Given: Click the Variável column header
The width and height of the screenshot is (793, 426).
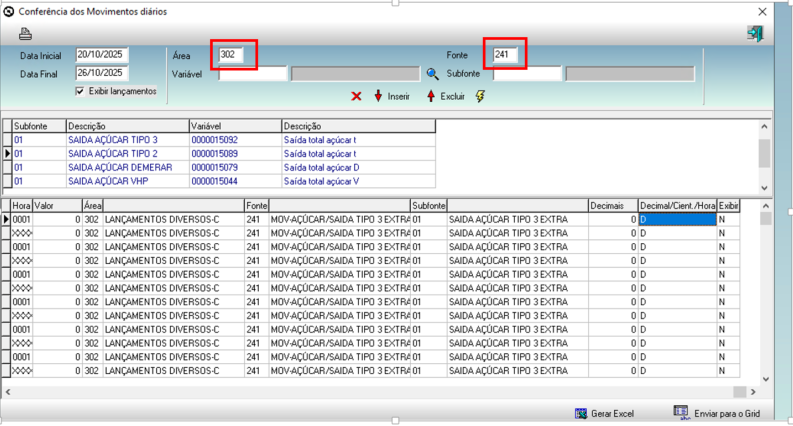Looking at the screenshot, I should click(x=235, y=126).
